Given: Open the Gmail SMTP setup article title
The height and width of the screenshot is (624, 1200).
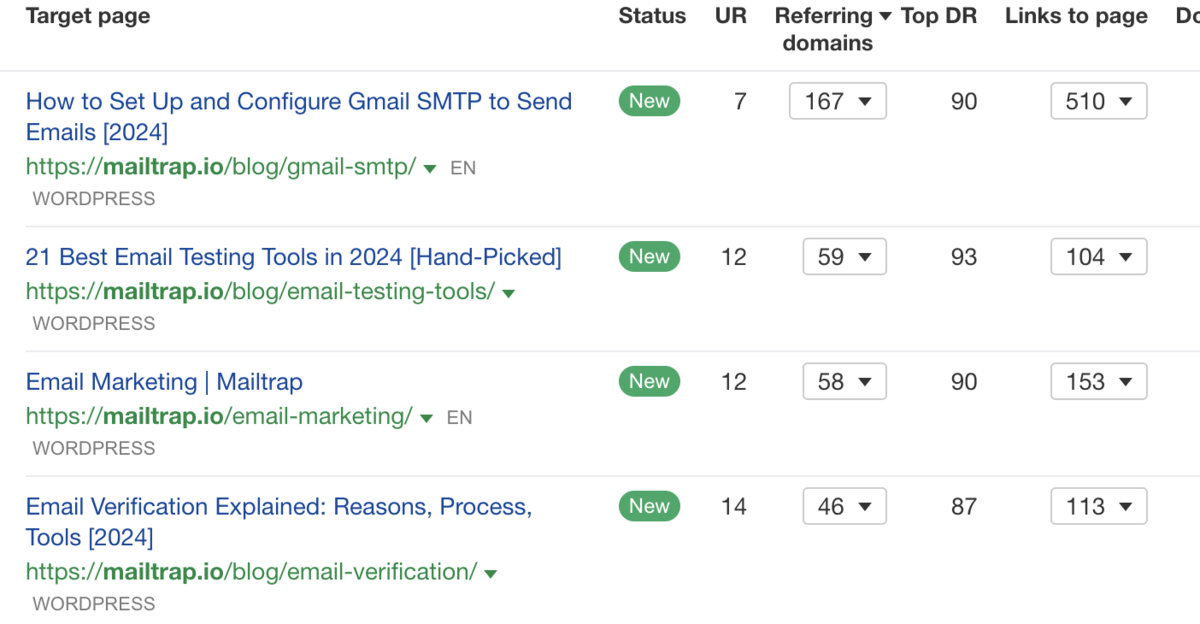Looking at the screenshot, I should (x=298, y=102).
